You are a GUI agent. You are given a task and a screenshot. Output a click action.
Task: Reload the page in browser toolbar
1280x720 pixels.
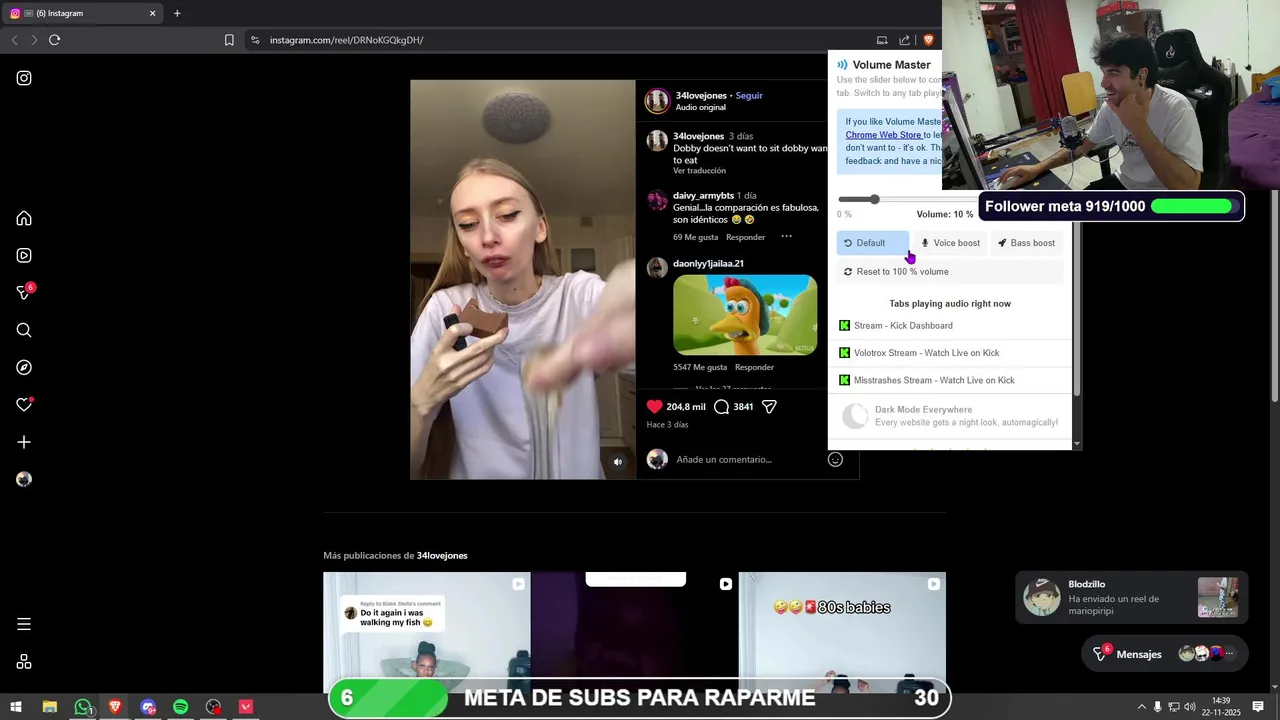tap(54, 40)
